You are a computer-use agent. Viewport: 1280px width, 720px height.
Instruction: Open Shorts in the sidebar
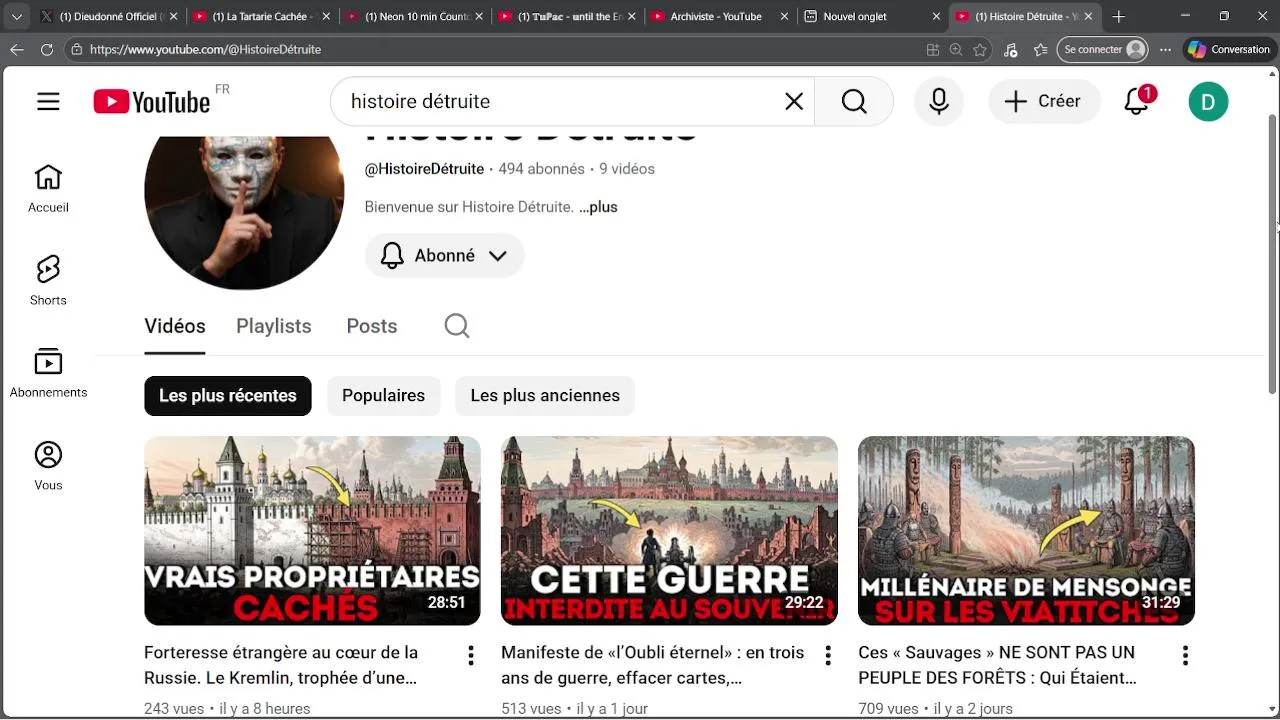pyautogui.click(x=48, y=281)
